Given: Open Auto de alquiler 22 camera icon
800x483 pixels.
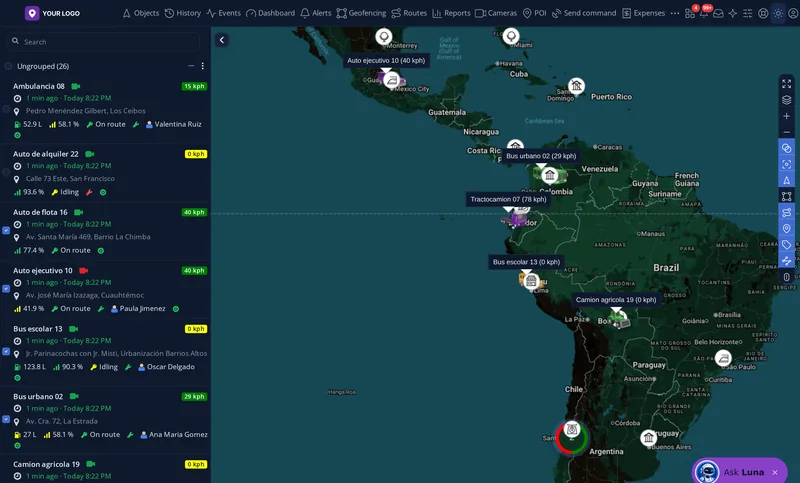Looking at the screenshot, I should (90, 154).
